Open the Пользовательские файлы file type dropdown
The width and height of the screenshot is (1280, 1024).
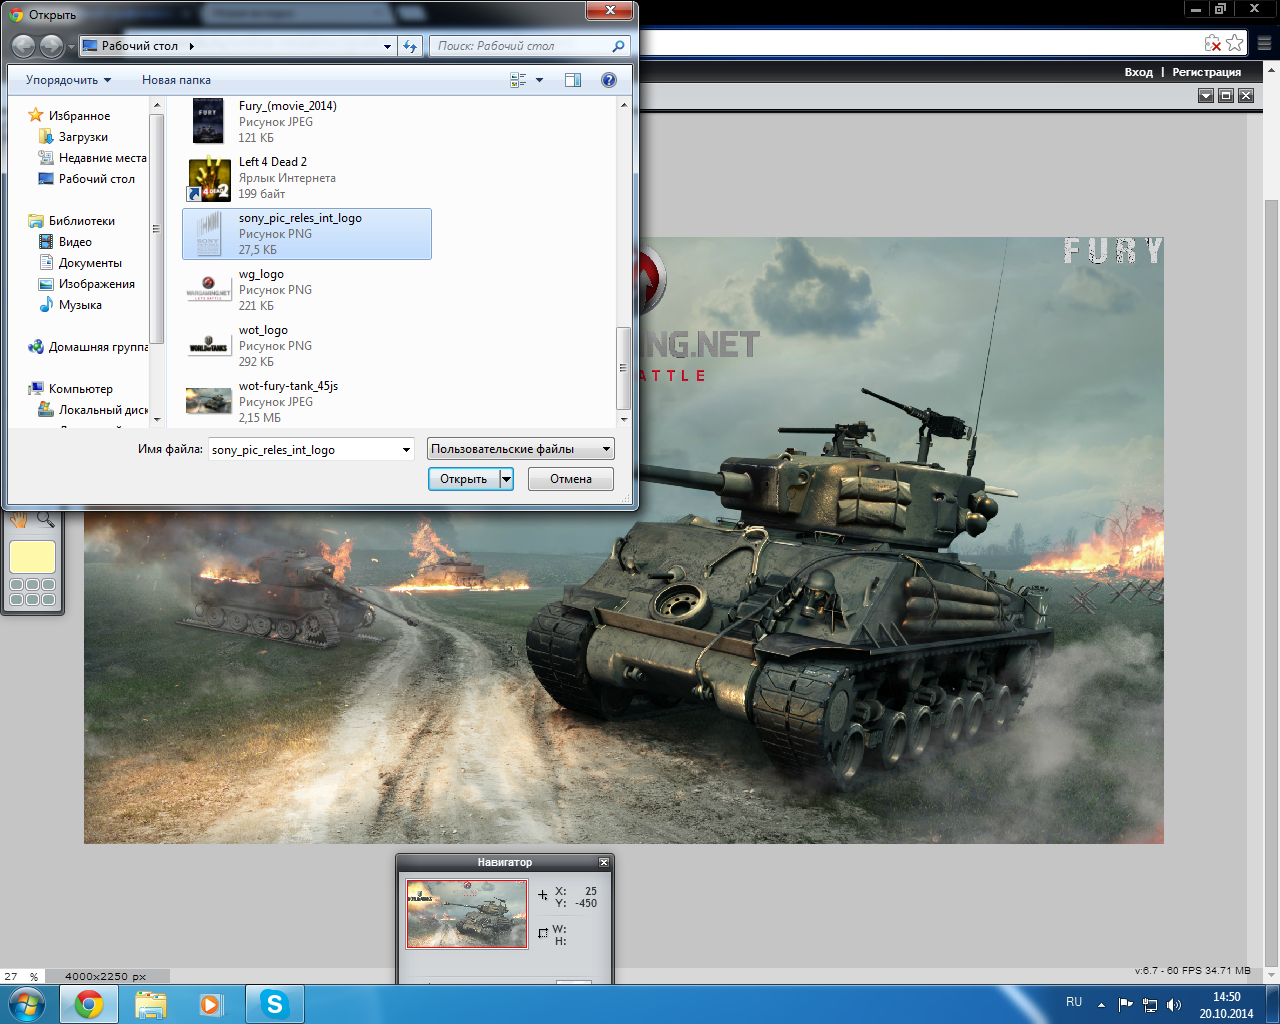click(x=521, y=449)
